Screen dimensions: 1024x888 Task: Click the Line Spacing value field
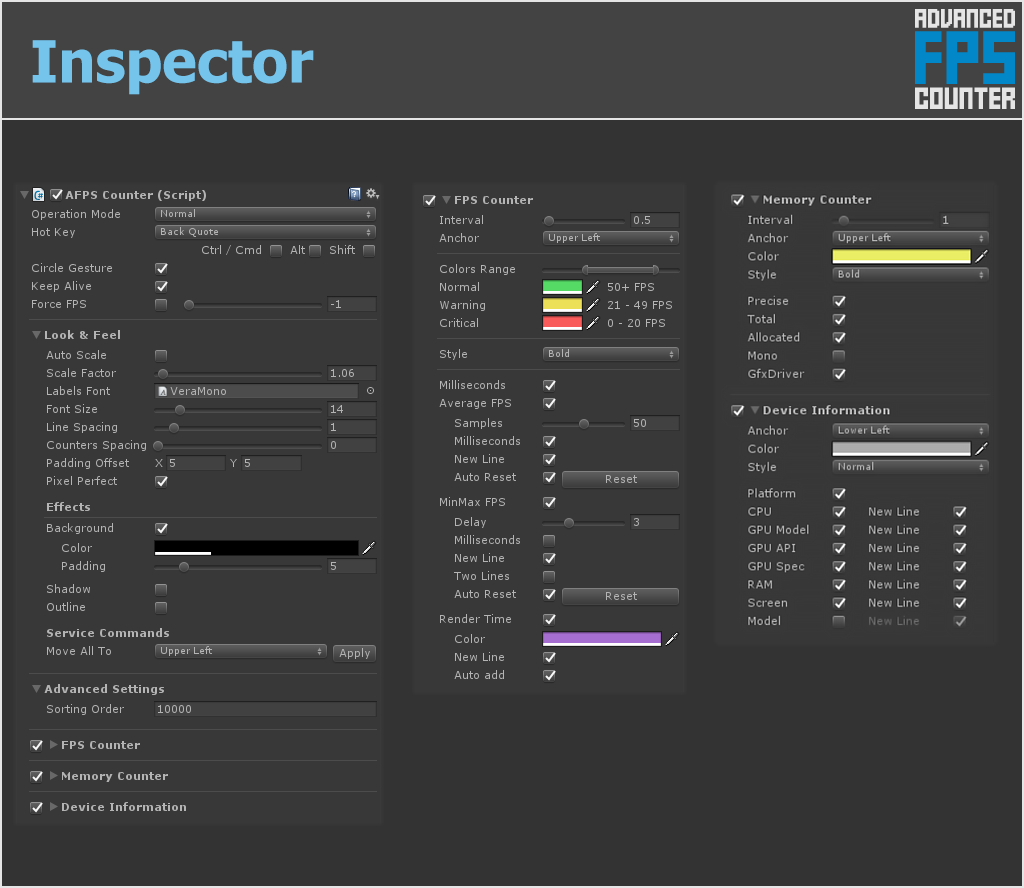tap(352, 427)
